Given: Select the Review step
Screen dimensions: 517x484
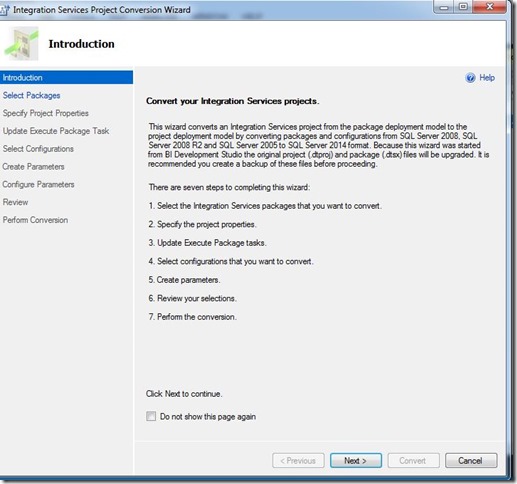Looking at the screenshot, I should (15, 202).
